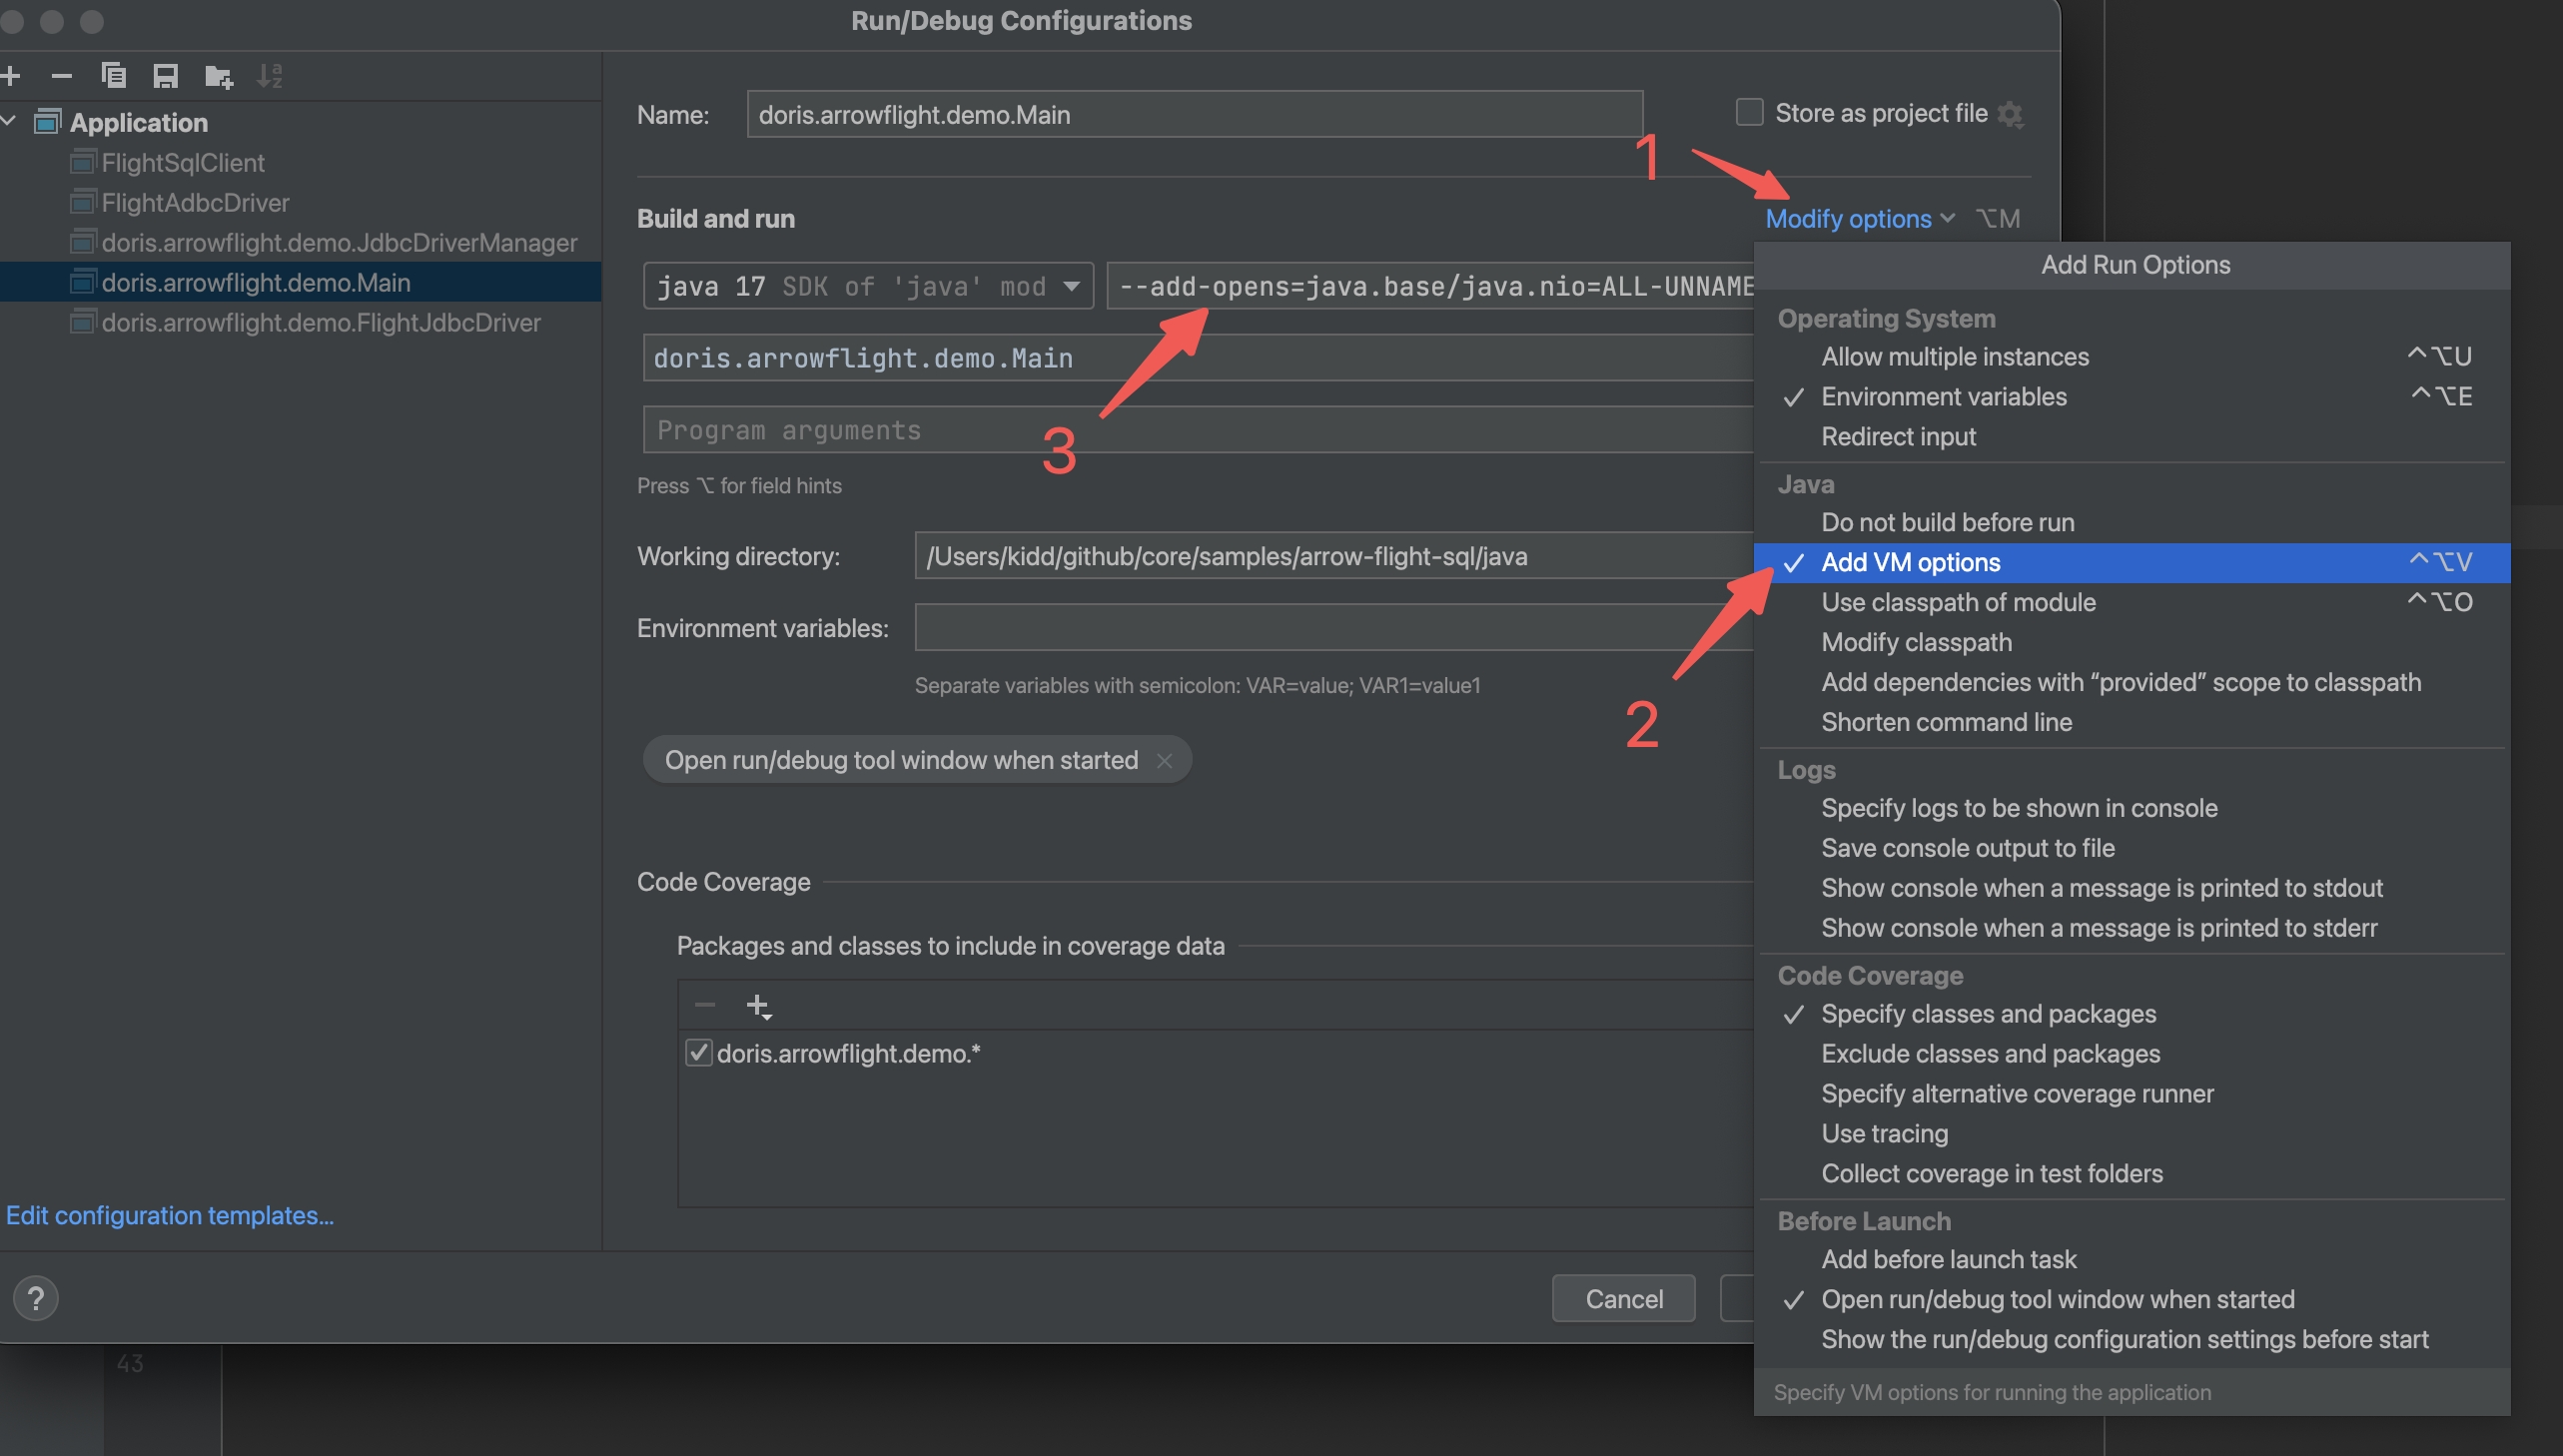Open help with the question mark icon
This screenshot has width=2563, height=1456.
36,1298
